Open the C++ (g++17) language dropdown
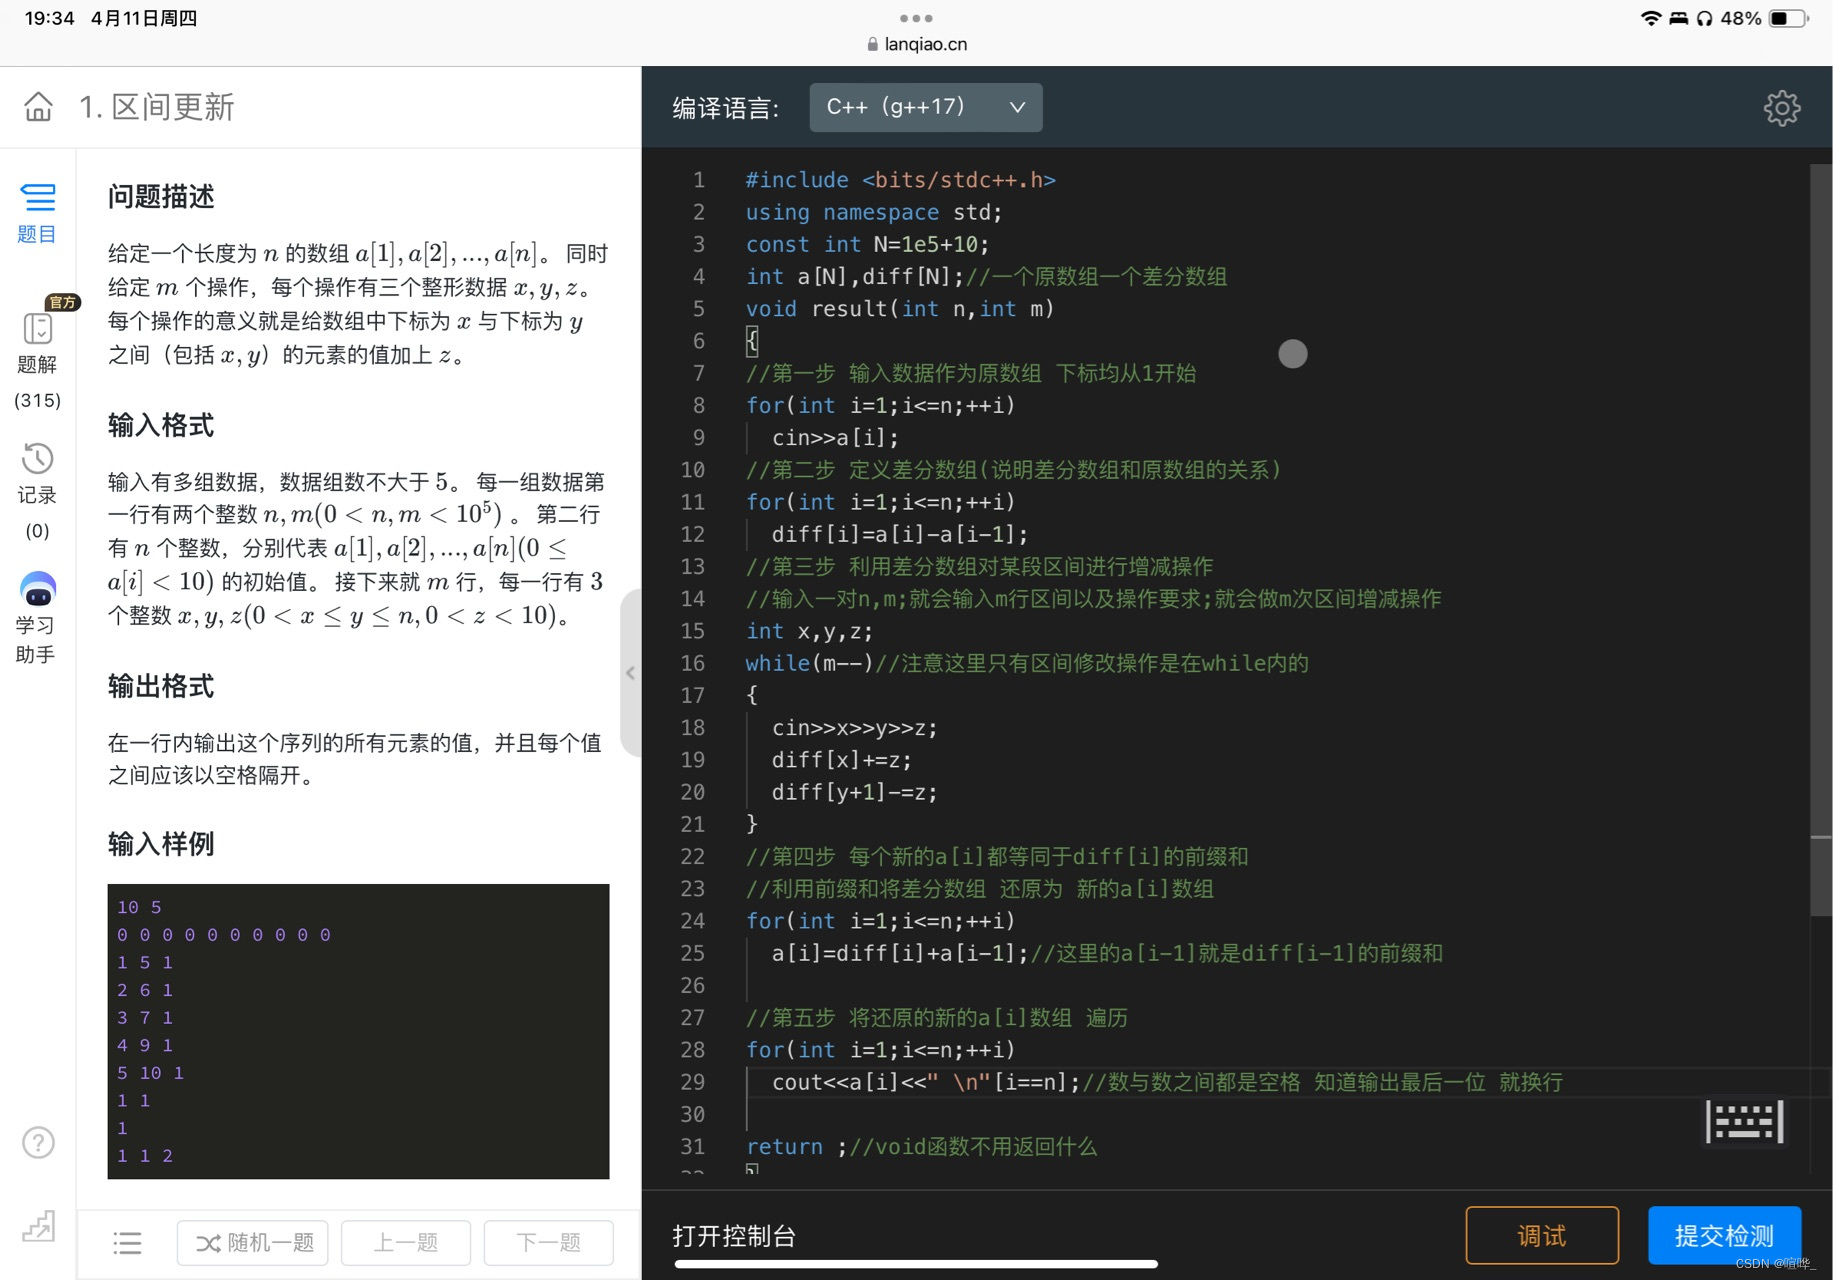1833x1280 pixels. tap(926, 107)
